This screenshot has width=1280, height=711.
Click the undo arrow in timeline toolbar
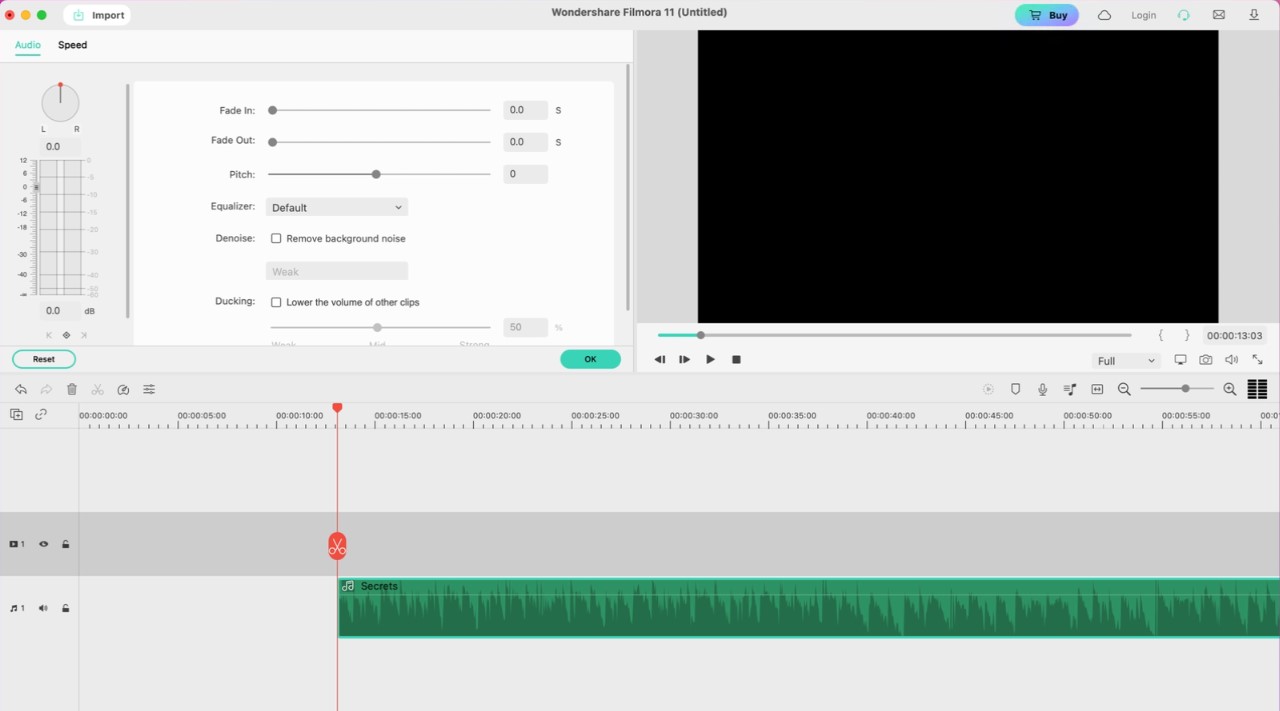click(21, 389)
